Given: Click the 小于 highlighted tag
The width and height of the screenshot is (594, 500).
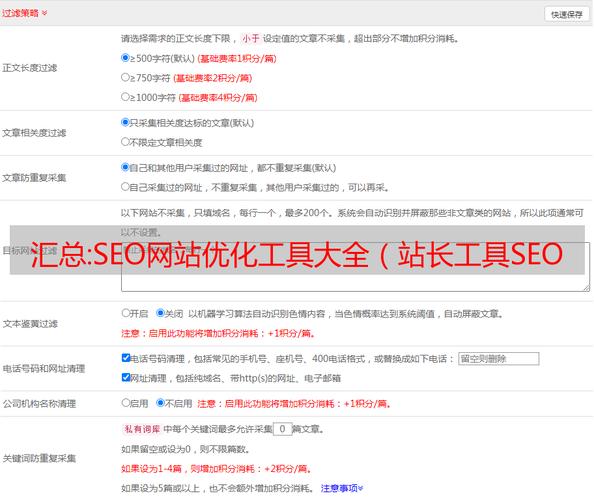Looking at the screenshot, I should [251, 39].
